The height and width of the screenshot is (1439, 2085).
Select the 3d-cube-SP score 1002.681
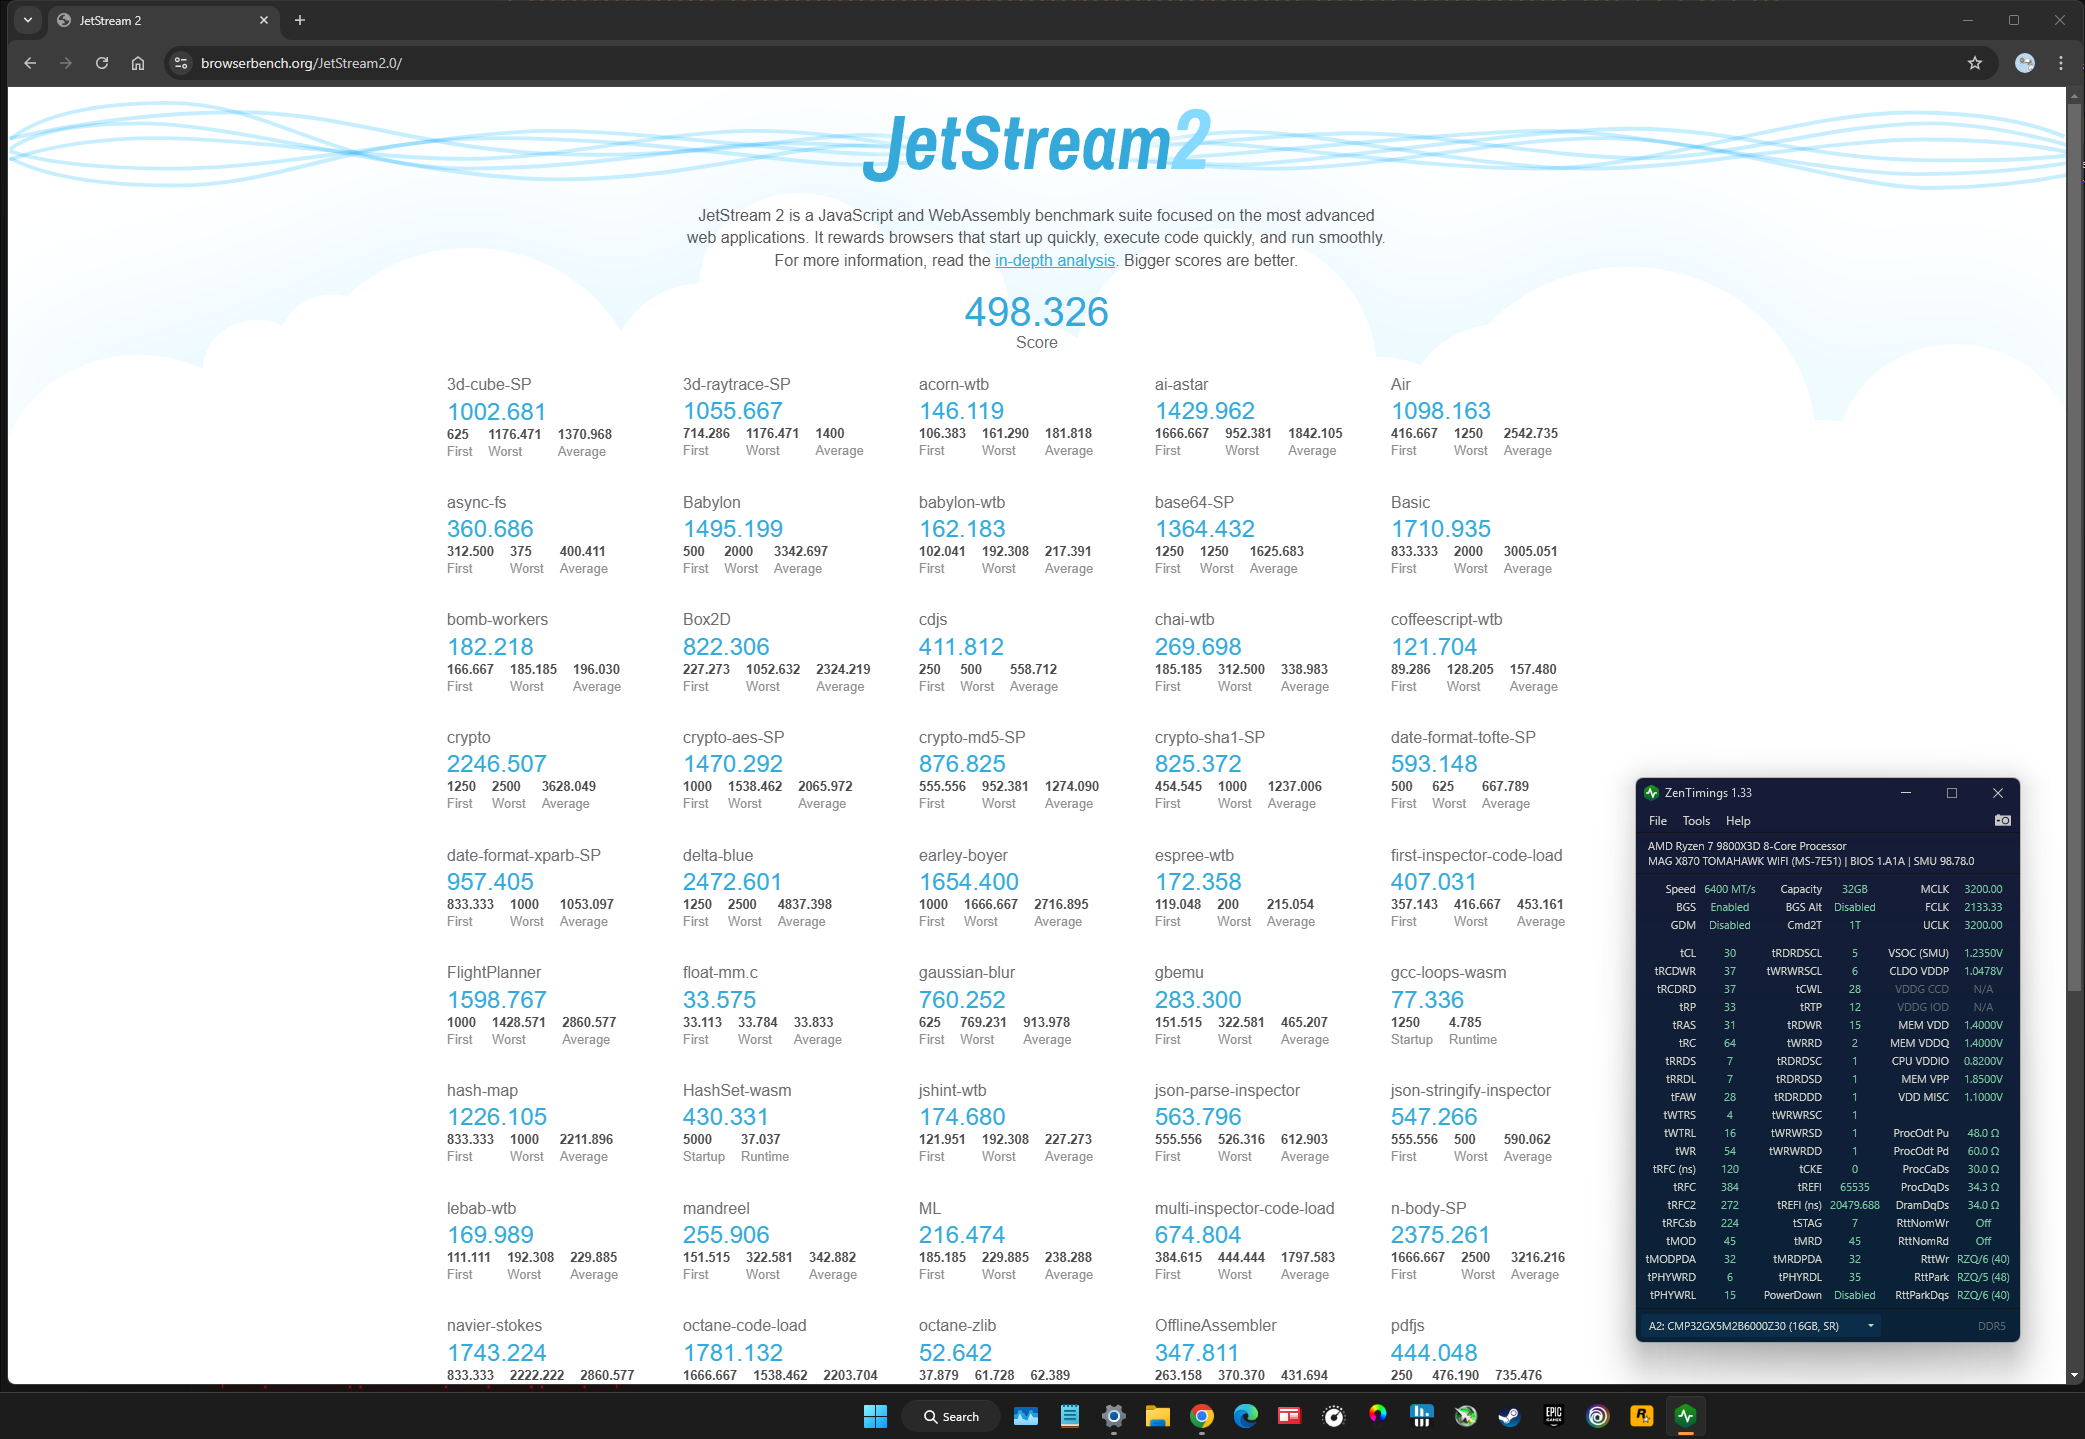point(496,412)
